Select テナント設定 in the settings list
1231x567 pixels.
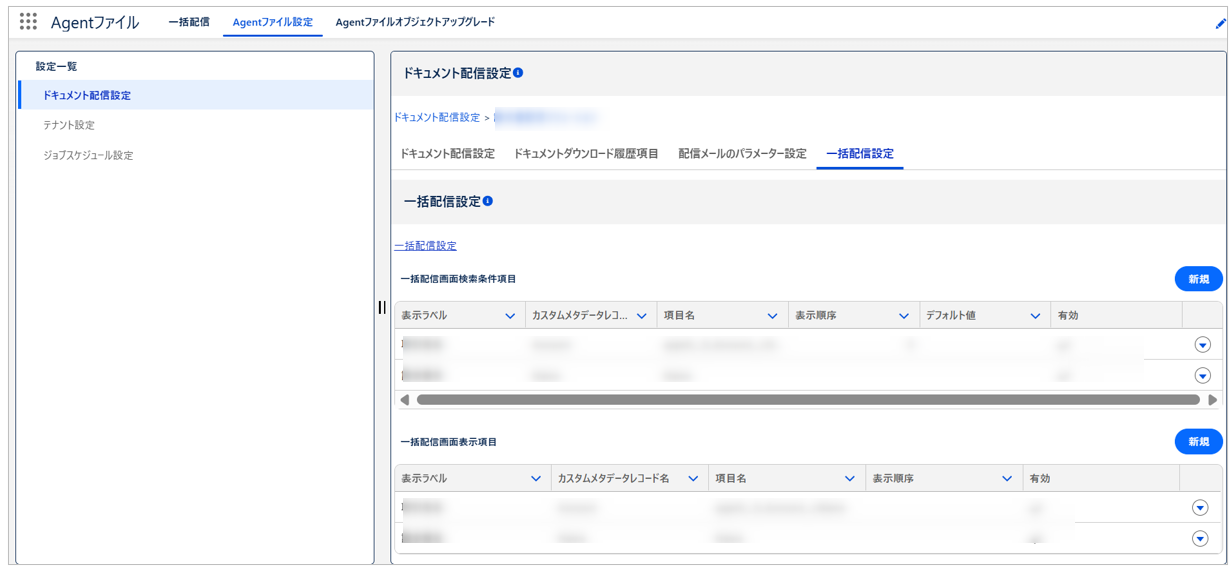click(69, 125)
